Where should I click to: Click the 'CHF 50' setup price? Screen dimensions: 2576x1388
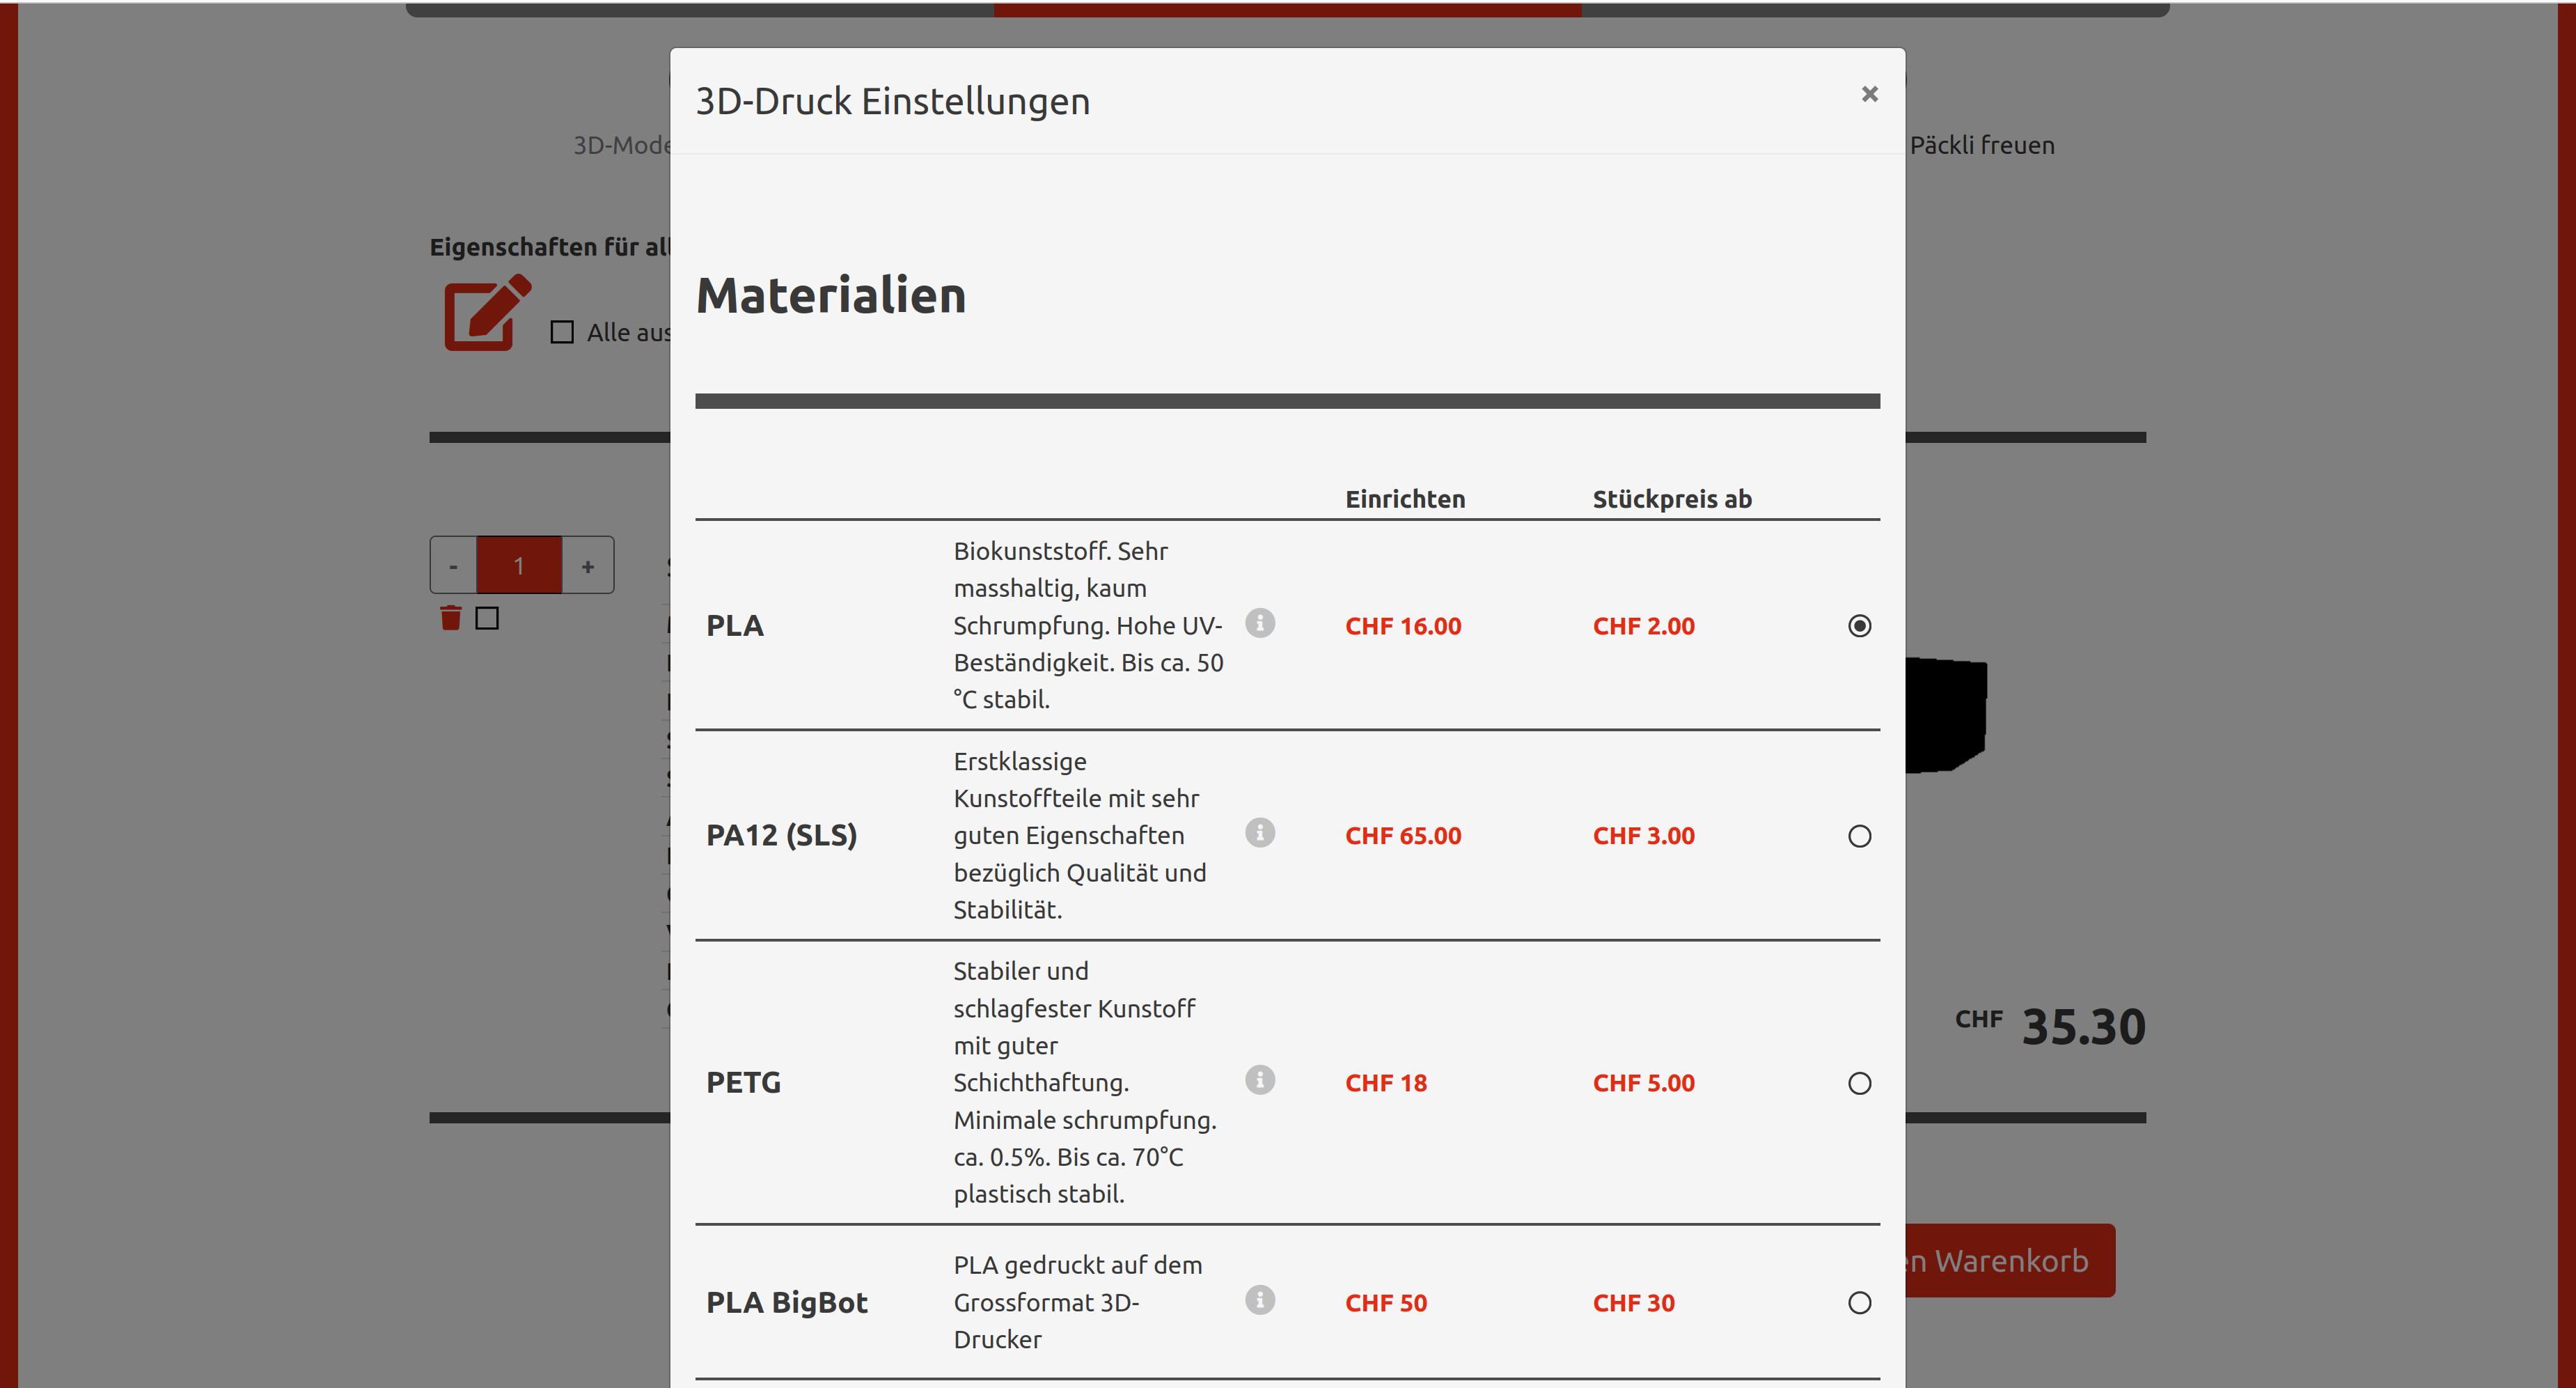(x=1386, y=1303)
